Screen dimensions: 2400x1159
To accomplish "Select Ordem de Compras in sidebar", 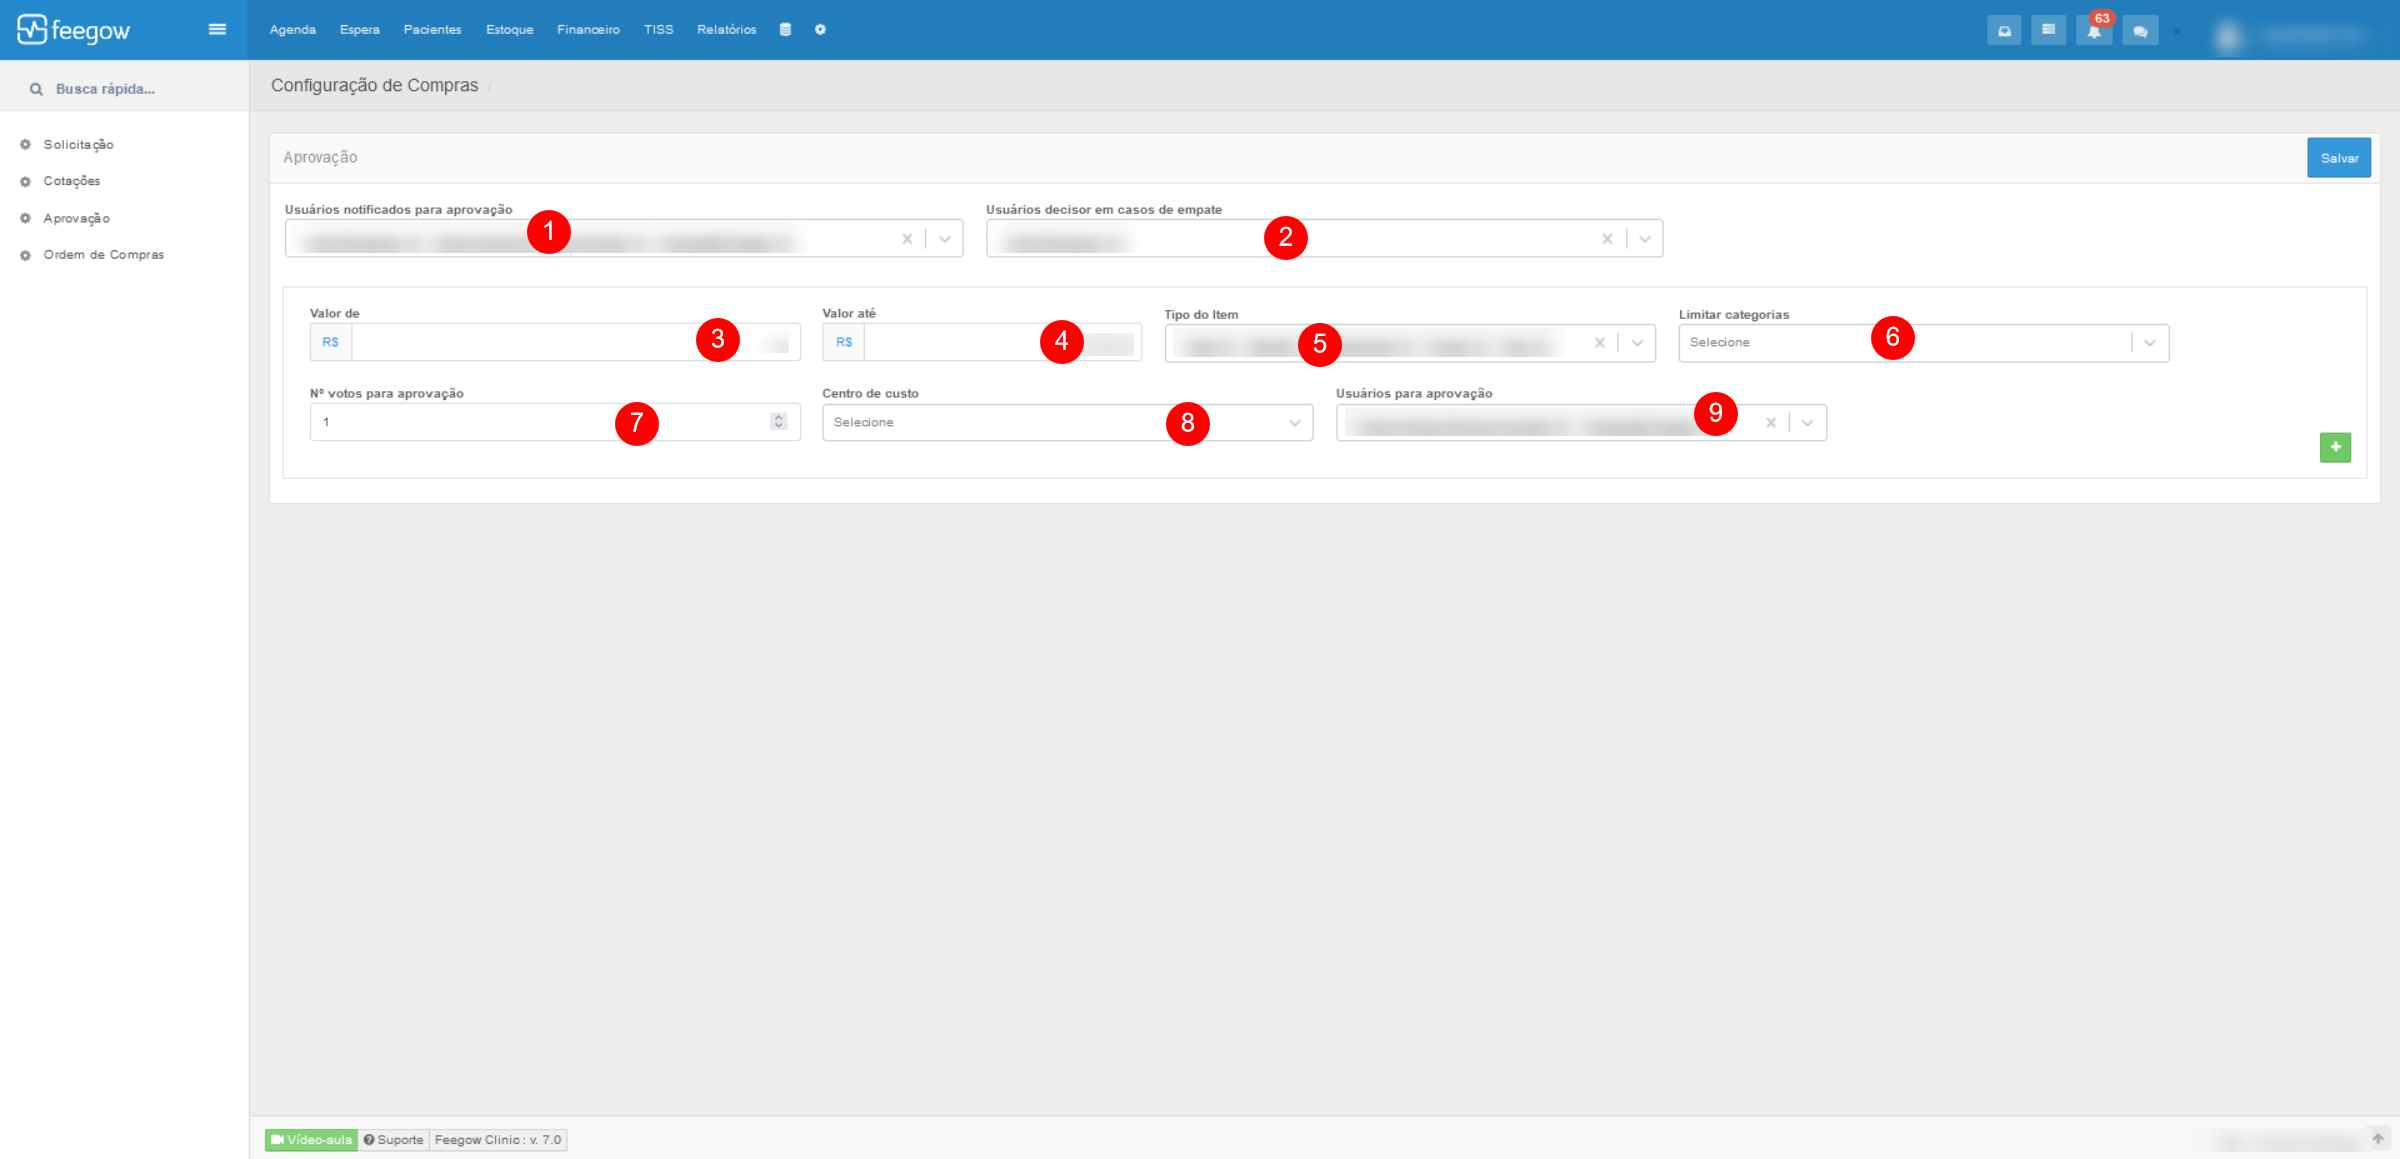I will 103,255.
